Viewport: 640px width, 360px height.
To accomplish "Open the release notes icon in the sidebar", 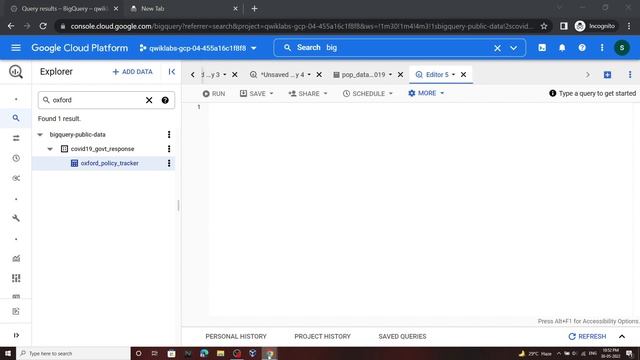I will click(x=16, y=311).
